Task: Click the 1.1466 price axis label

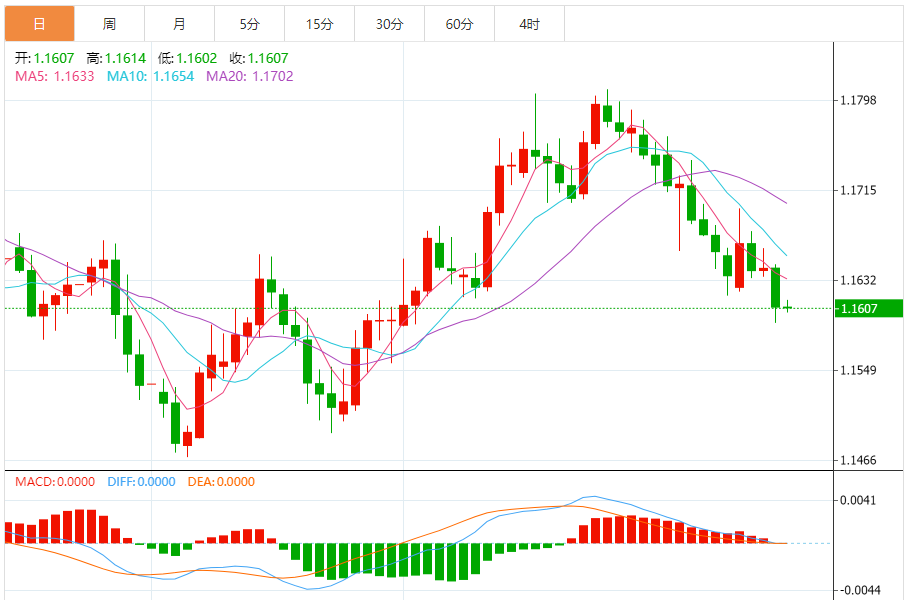Action: (x=859, y=461)
